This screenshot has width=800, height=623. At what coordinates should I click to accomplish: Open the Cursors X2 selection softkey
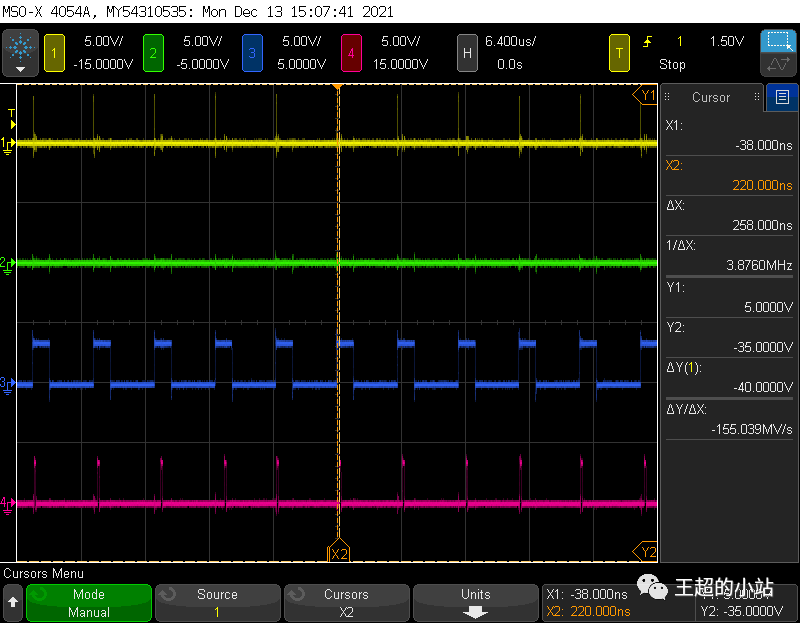[x=346, y=602]
